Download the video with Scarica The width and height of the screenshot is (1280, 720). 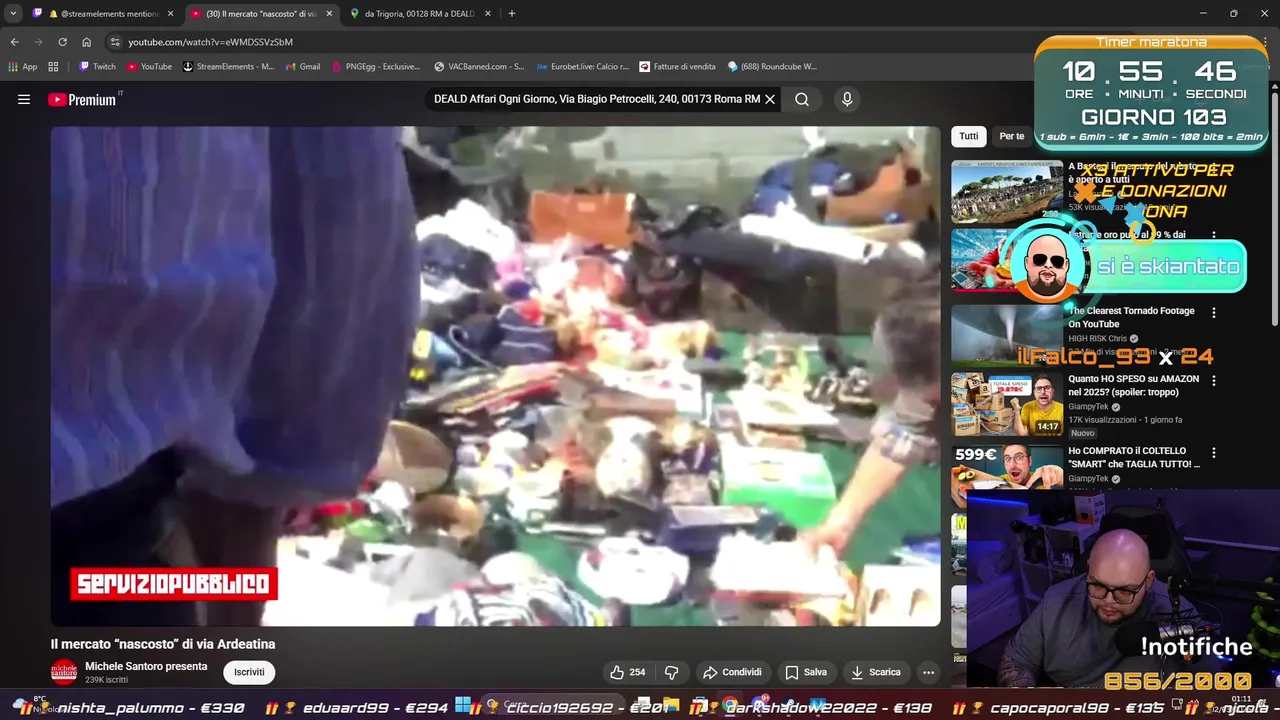[876, 672]
